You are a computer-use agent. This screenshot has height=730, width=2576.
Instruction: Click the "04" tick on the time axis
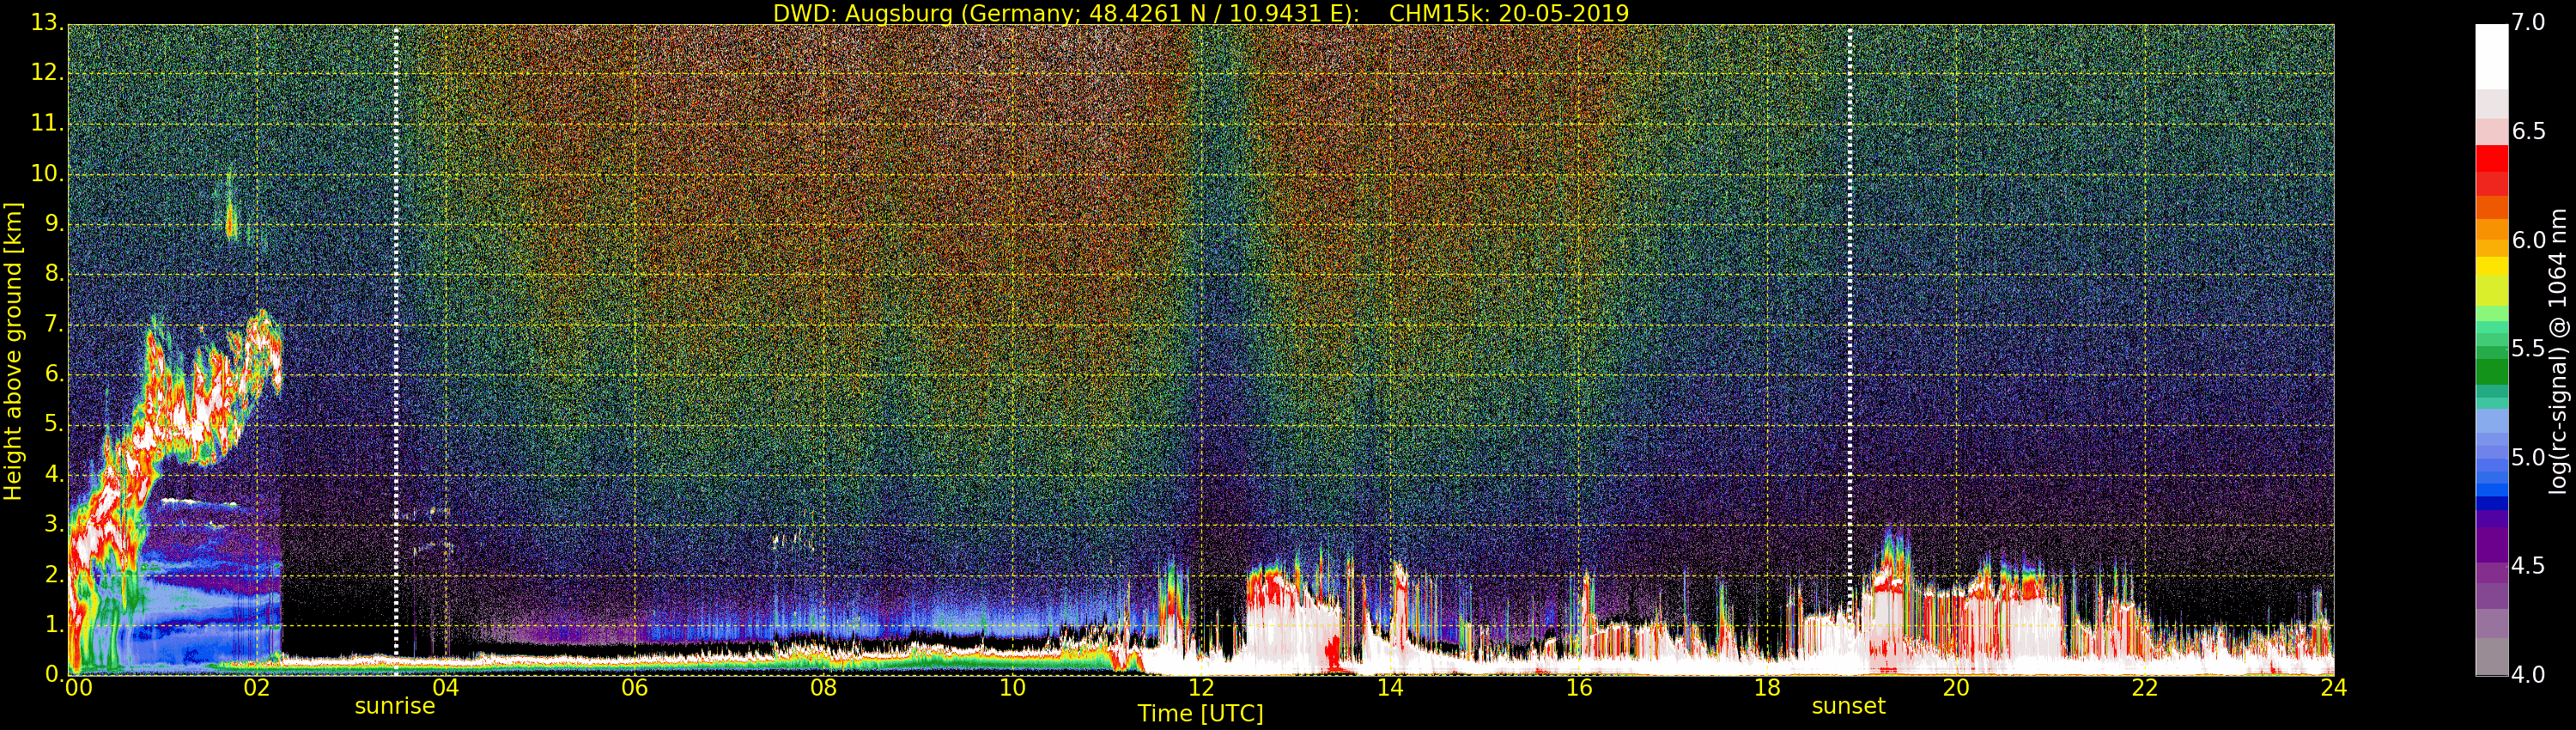pos(445,687)
